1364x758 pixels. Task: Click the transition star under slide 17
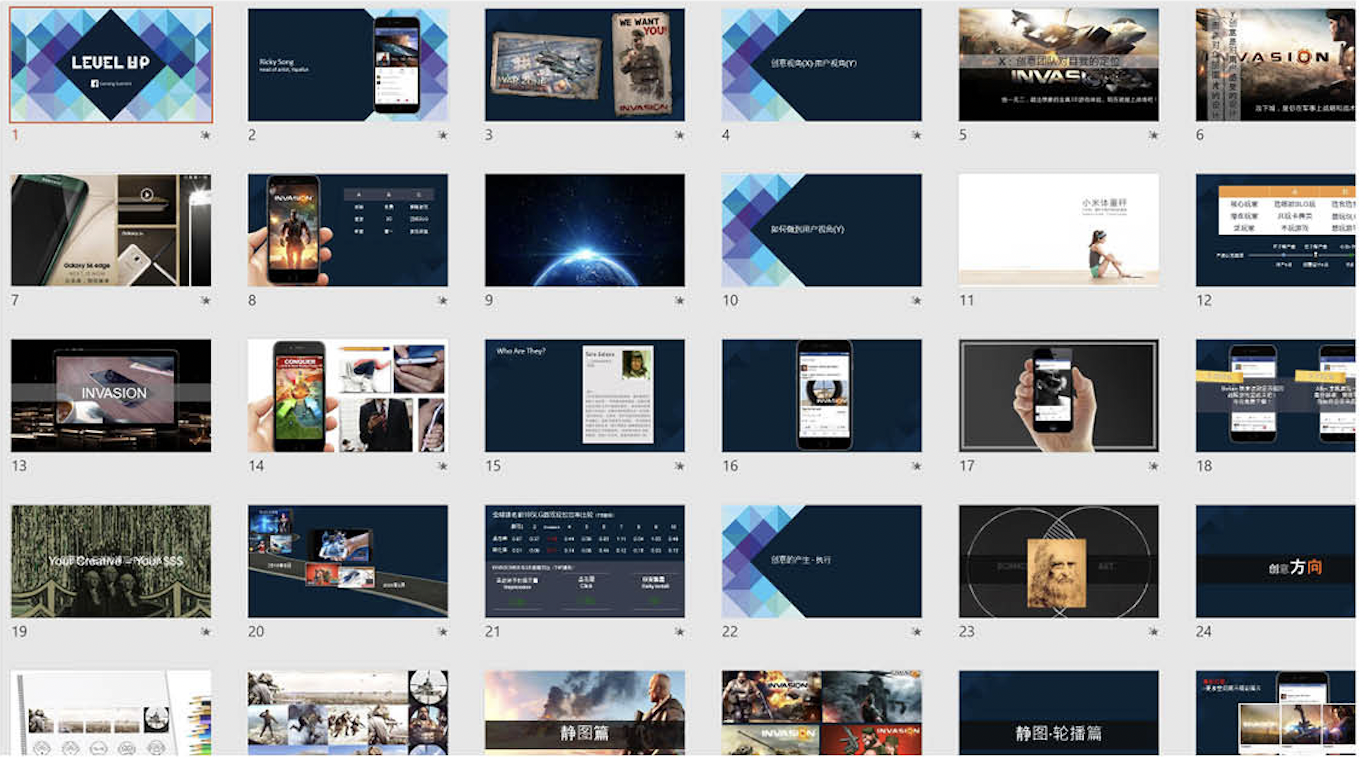tap(1153, 466)
